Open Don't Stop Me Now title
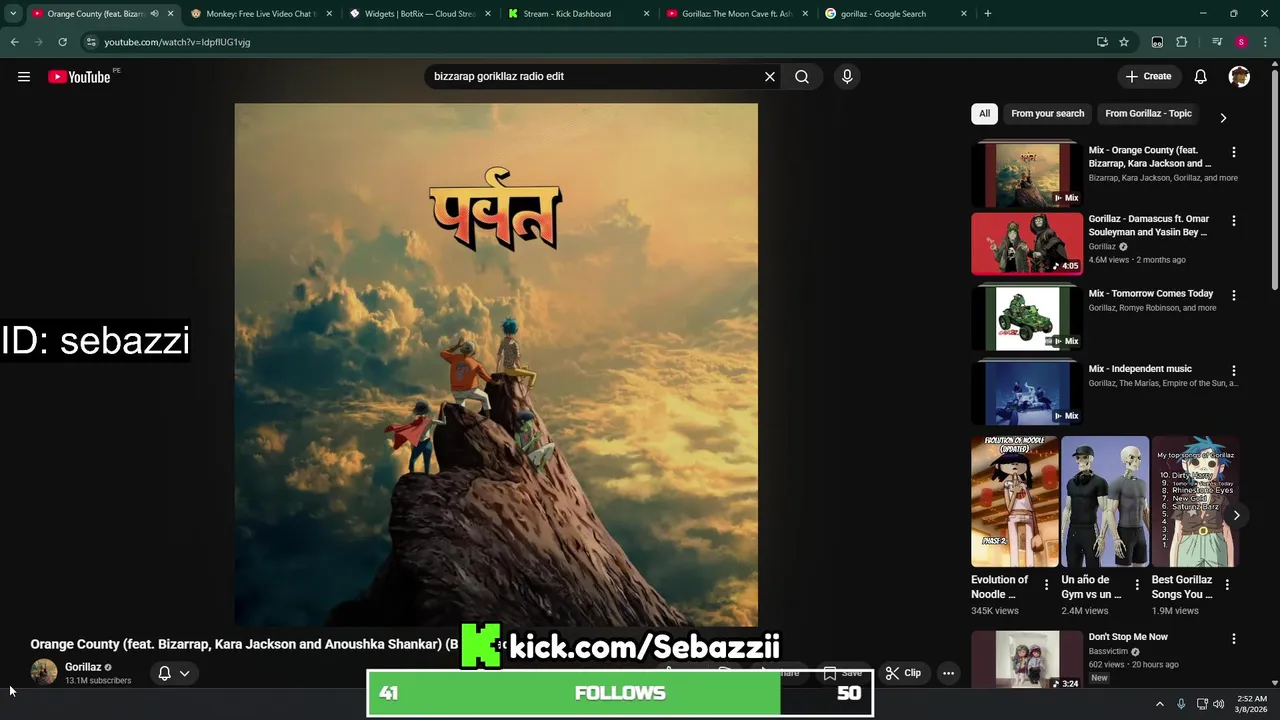Screen dimensions: 1280x720 point(1128,637)
